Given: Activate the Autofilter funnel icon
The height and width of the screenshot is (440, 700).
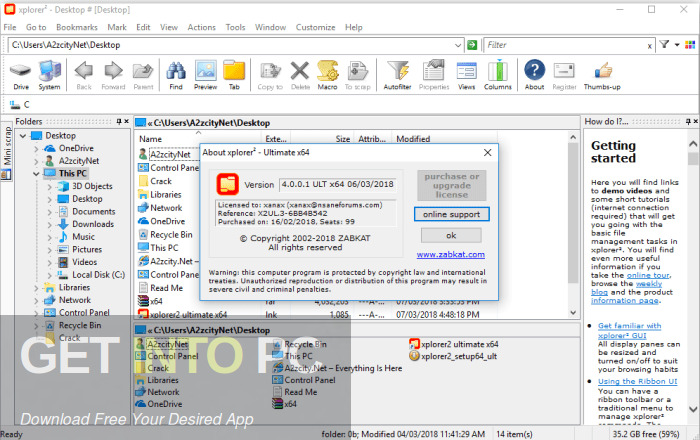Looking at the screenshot, I should click(397, 75).
